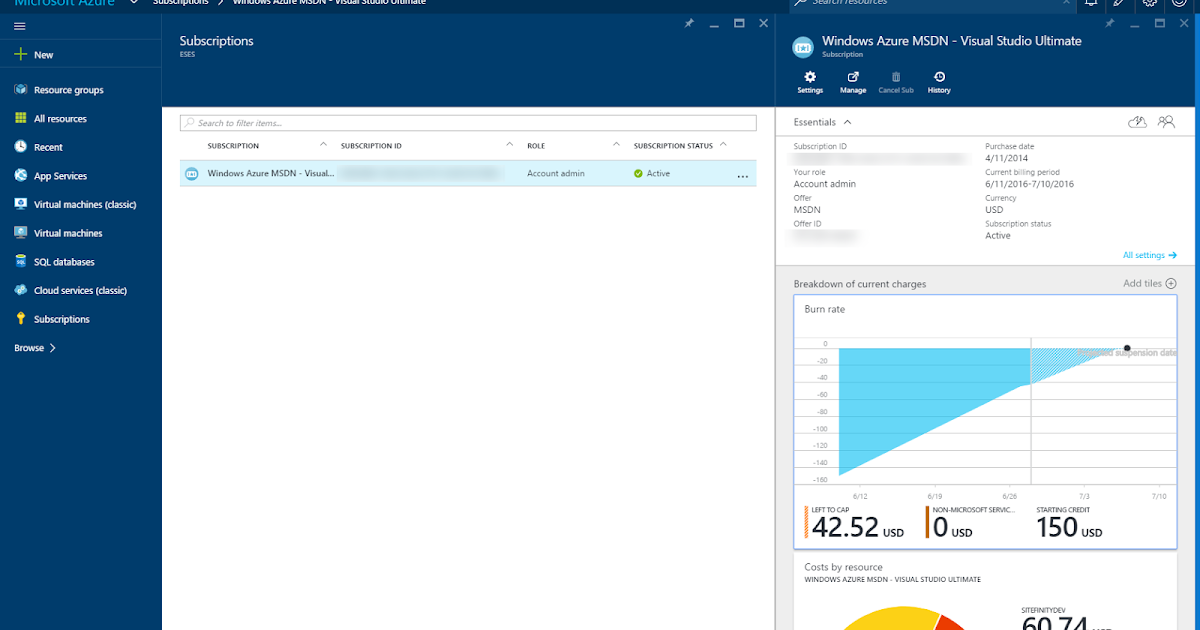
Task: Toggle the hamburger menu above New
Action: [18, 25]
